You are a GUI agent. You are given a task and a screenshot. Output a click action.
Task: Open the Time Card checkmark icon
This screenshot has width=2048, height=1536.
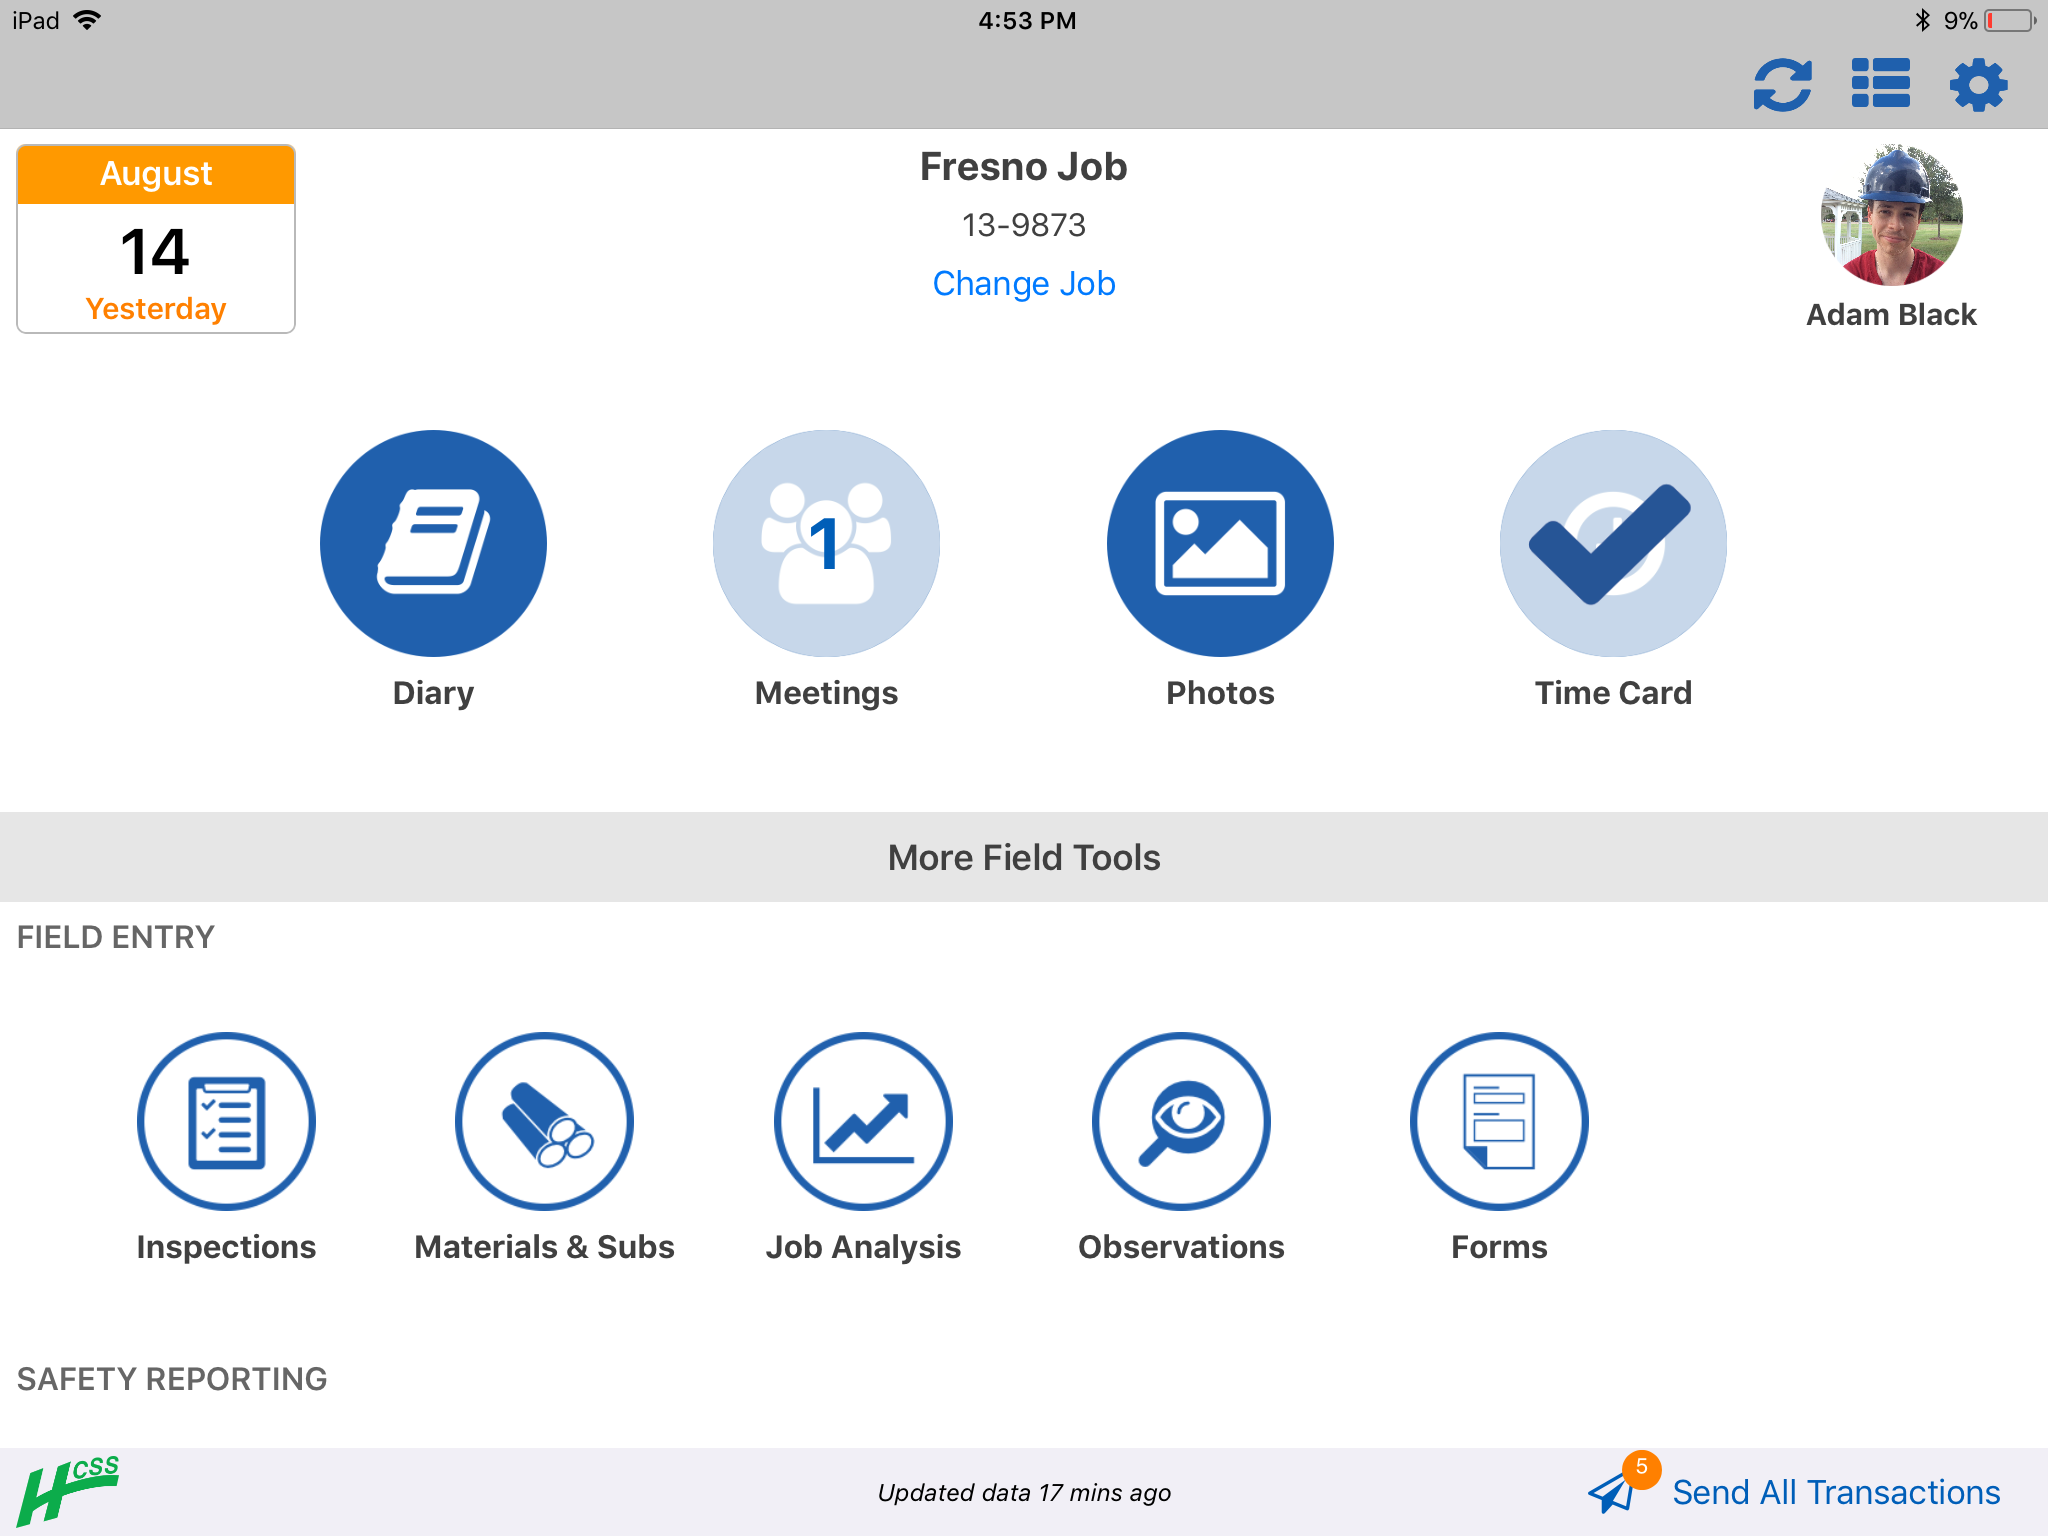(x=1613, y=543)
